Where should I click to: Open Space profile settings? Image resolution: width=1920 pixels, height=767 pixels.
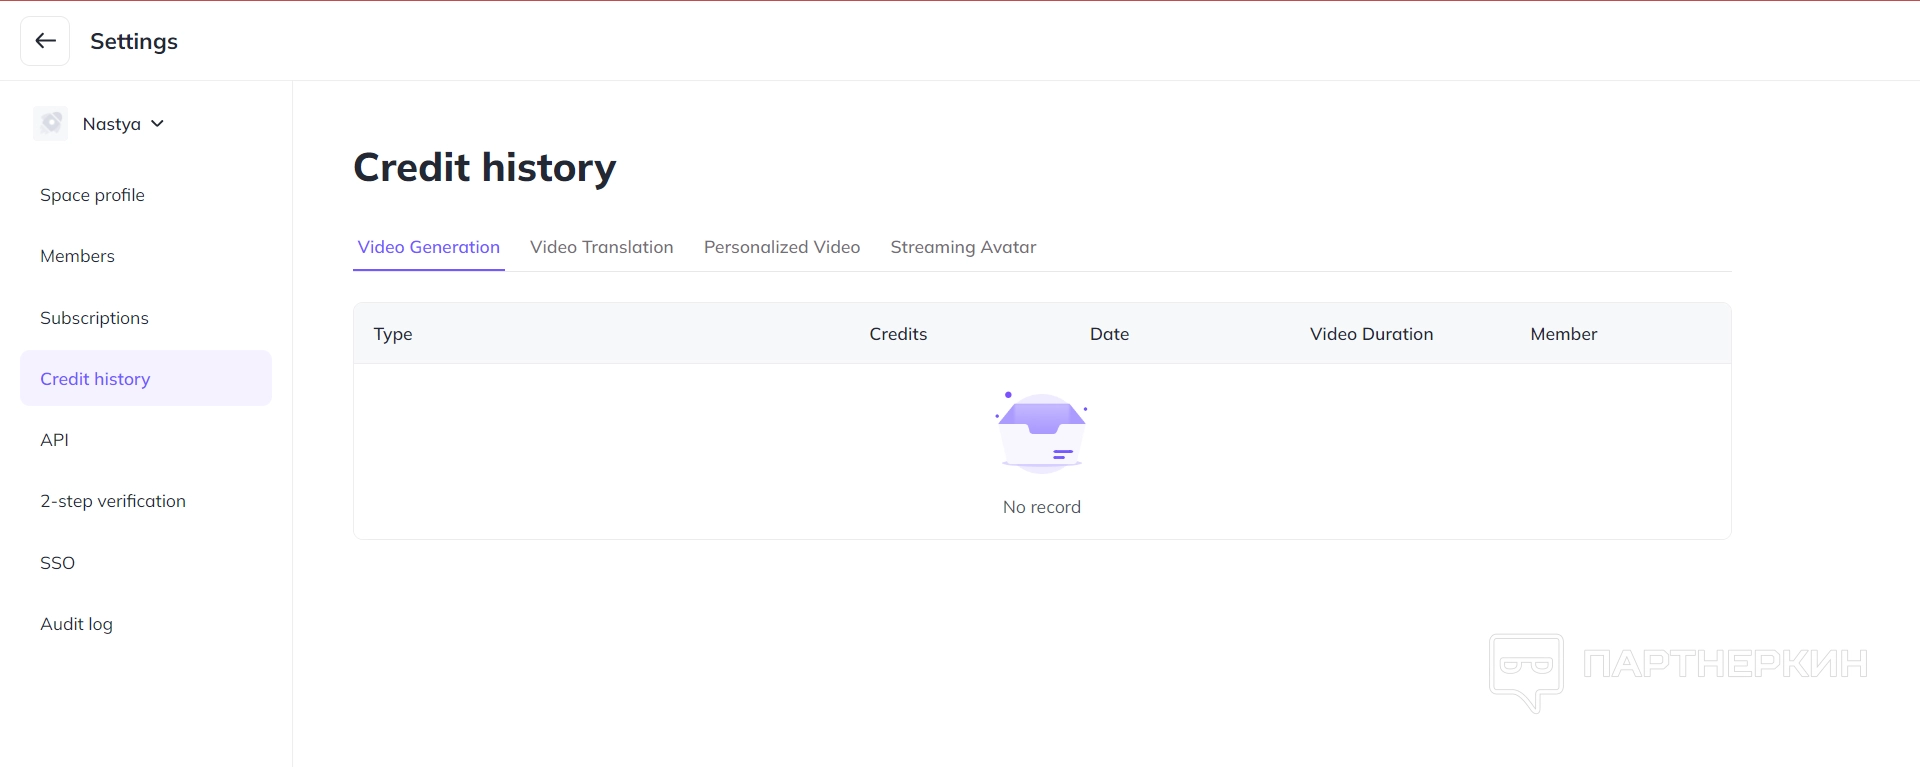coord(92,195)
